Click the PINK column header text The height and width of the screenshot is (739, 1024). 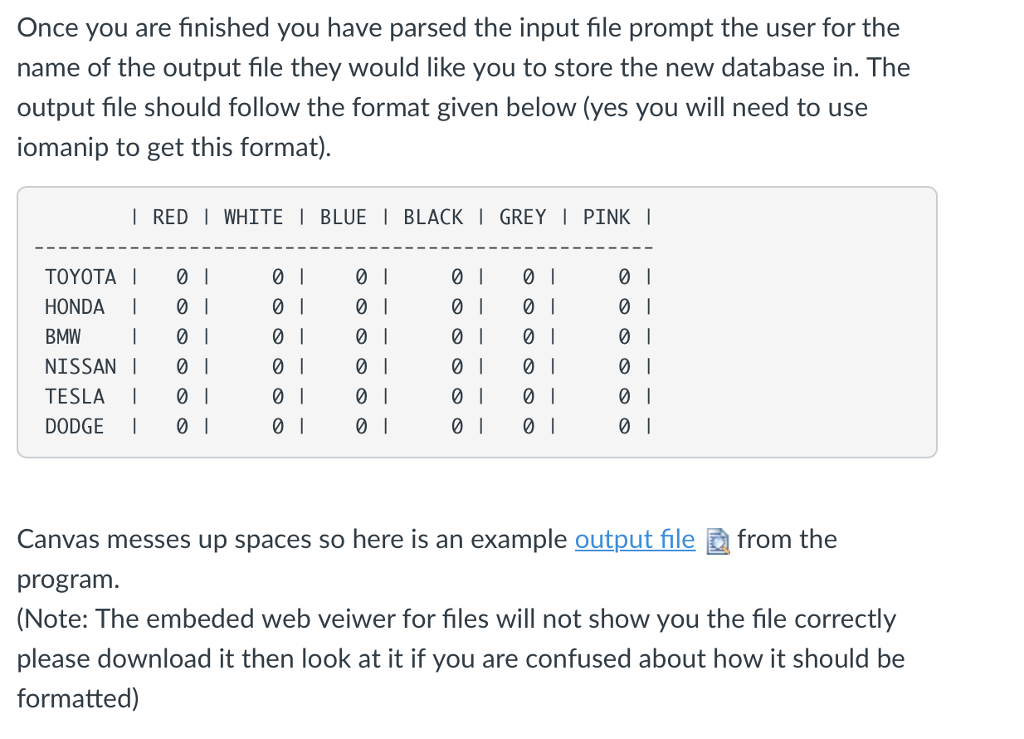click(607, 217)
